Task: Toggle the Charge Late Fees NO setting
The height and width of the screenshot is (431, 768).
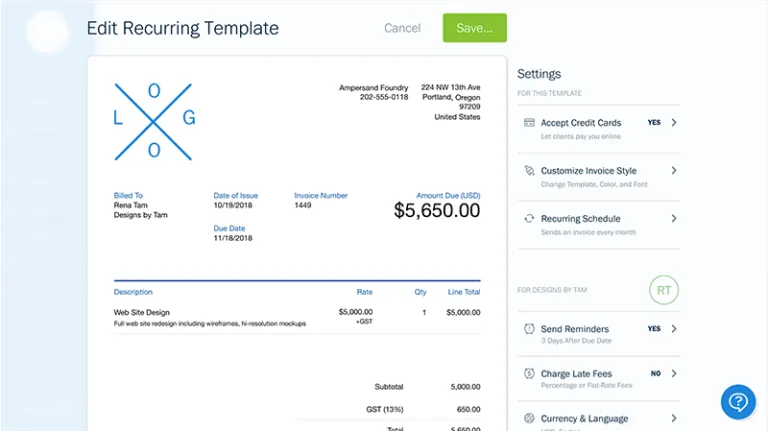Action: coord(655,374)
